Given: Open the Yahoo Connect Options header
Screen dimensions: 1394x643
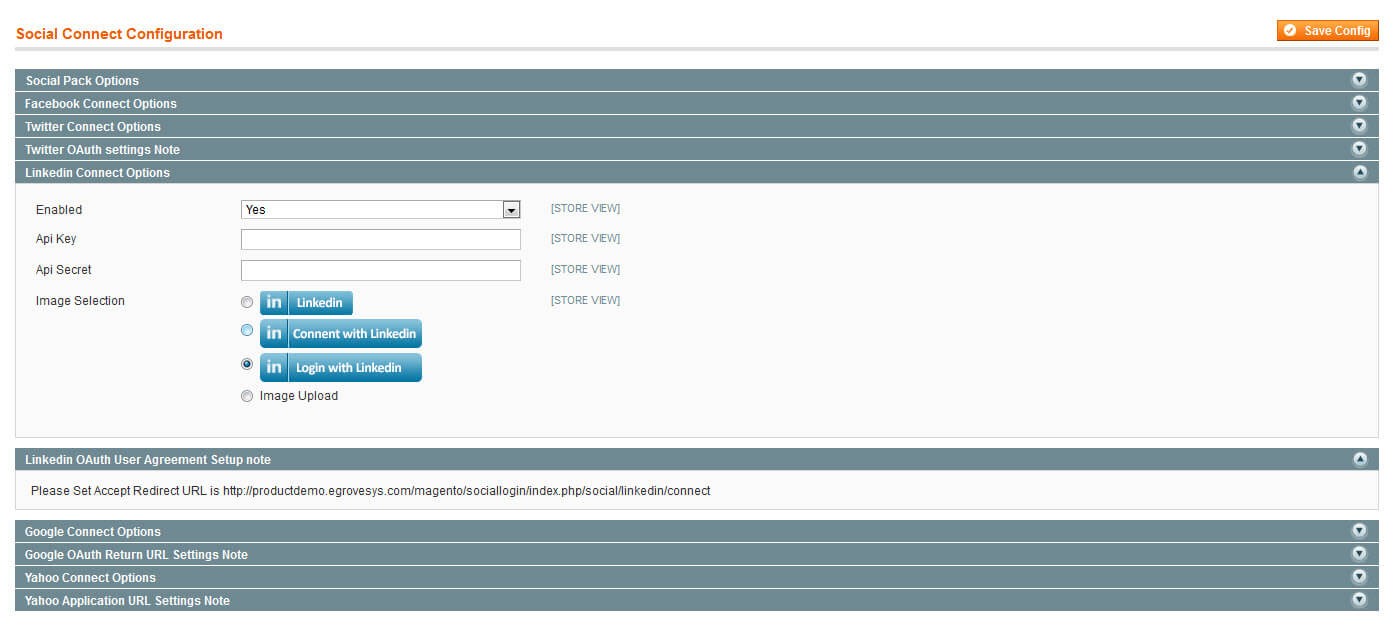Looking at the screenshot, I should click(x=697, y=577).
